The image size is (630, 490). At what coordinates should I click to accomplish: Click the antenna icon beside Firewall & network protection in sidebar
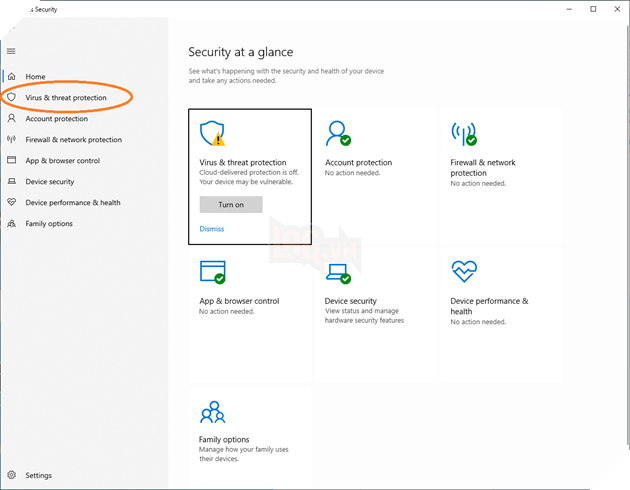(11, 139)
